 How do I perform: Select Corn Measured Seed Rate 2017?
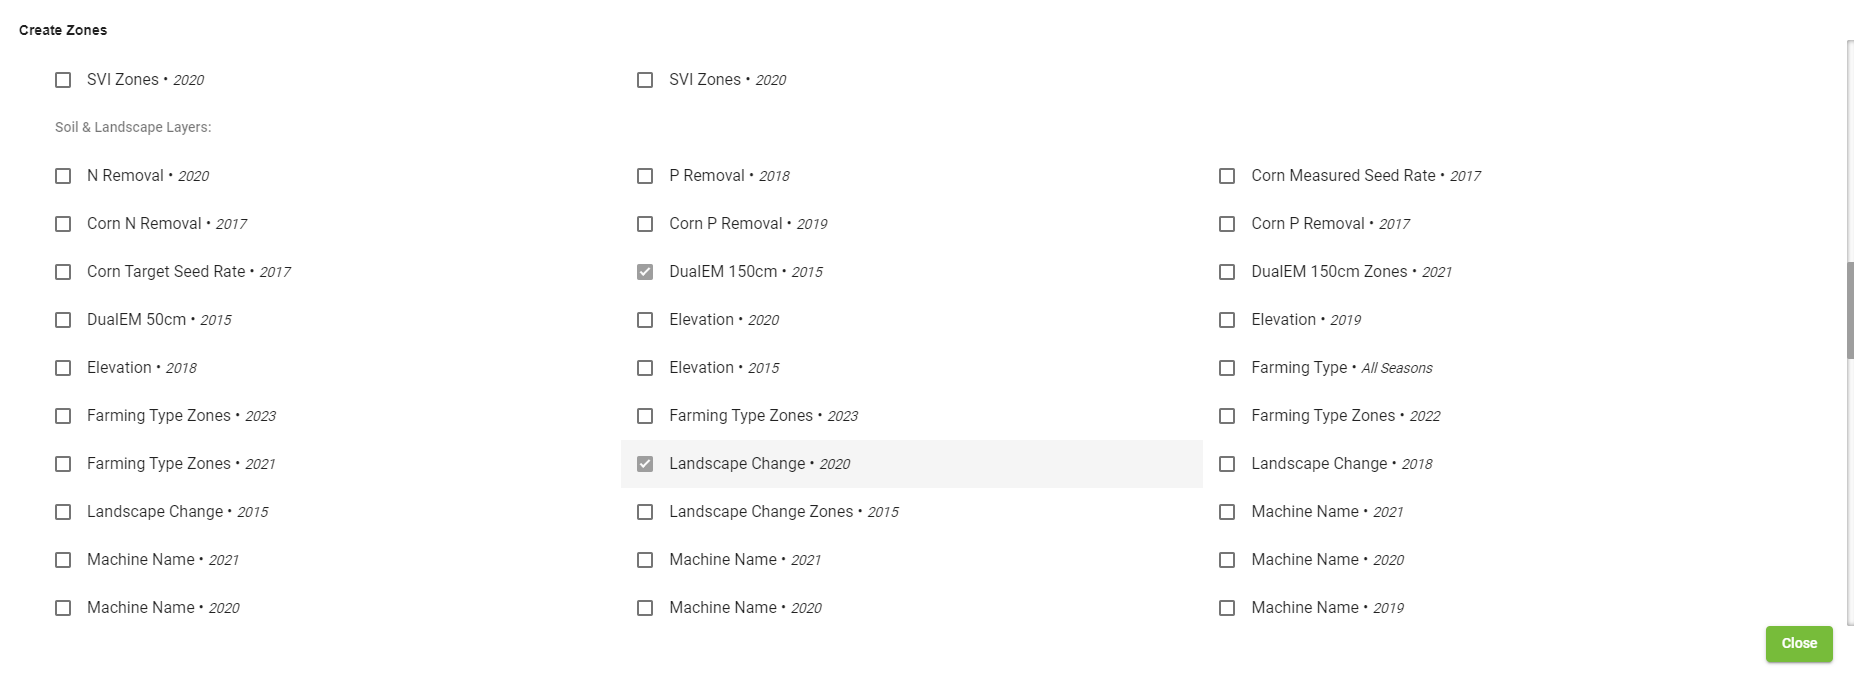(x=1227, y=176)
